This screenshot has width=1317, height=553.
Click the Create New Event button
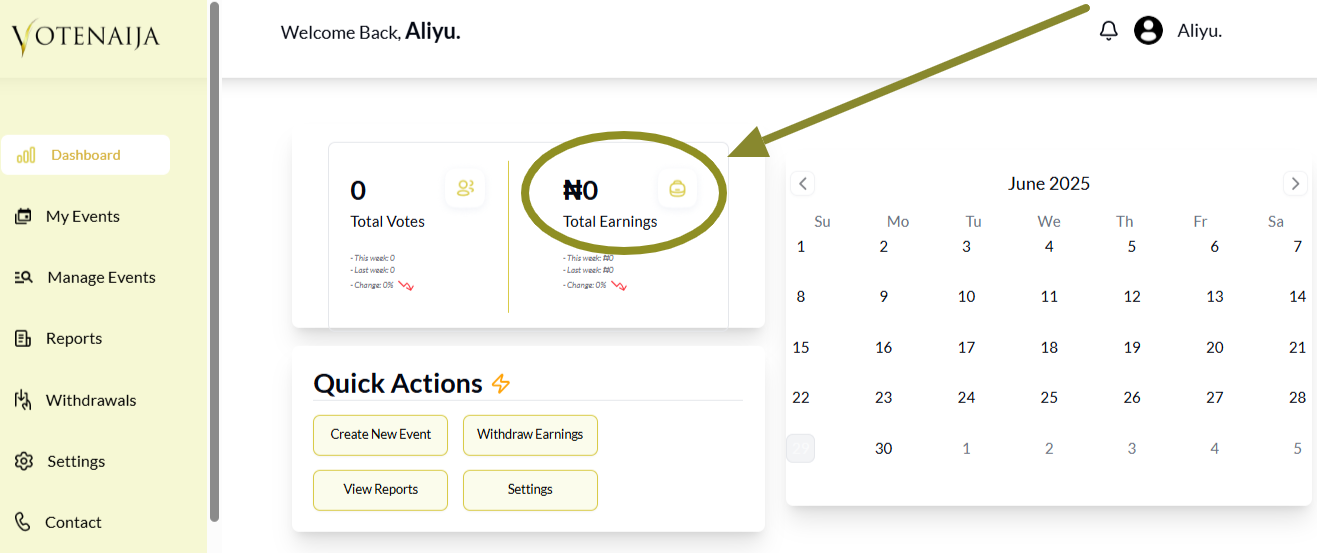point(381,435)
